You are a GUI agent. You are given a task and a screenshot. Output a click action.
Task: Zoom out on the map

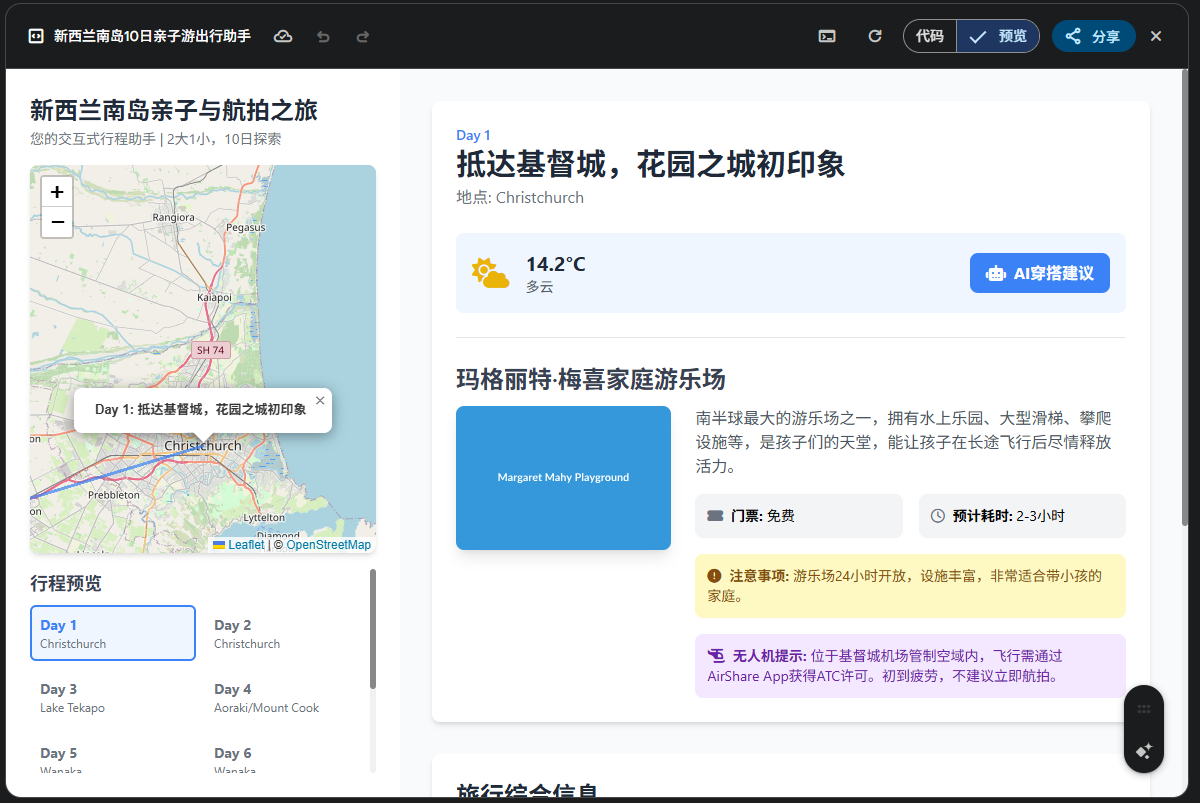tap(57, 222)
